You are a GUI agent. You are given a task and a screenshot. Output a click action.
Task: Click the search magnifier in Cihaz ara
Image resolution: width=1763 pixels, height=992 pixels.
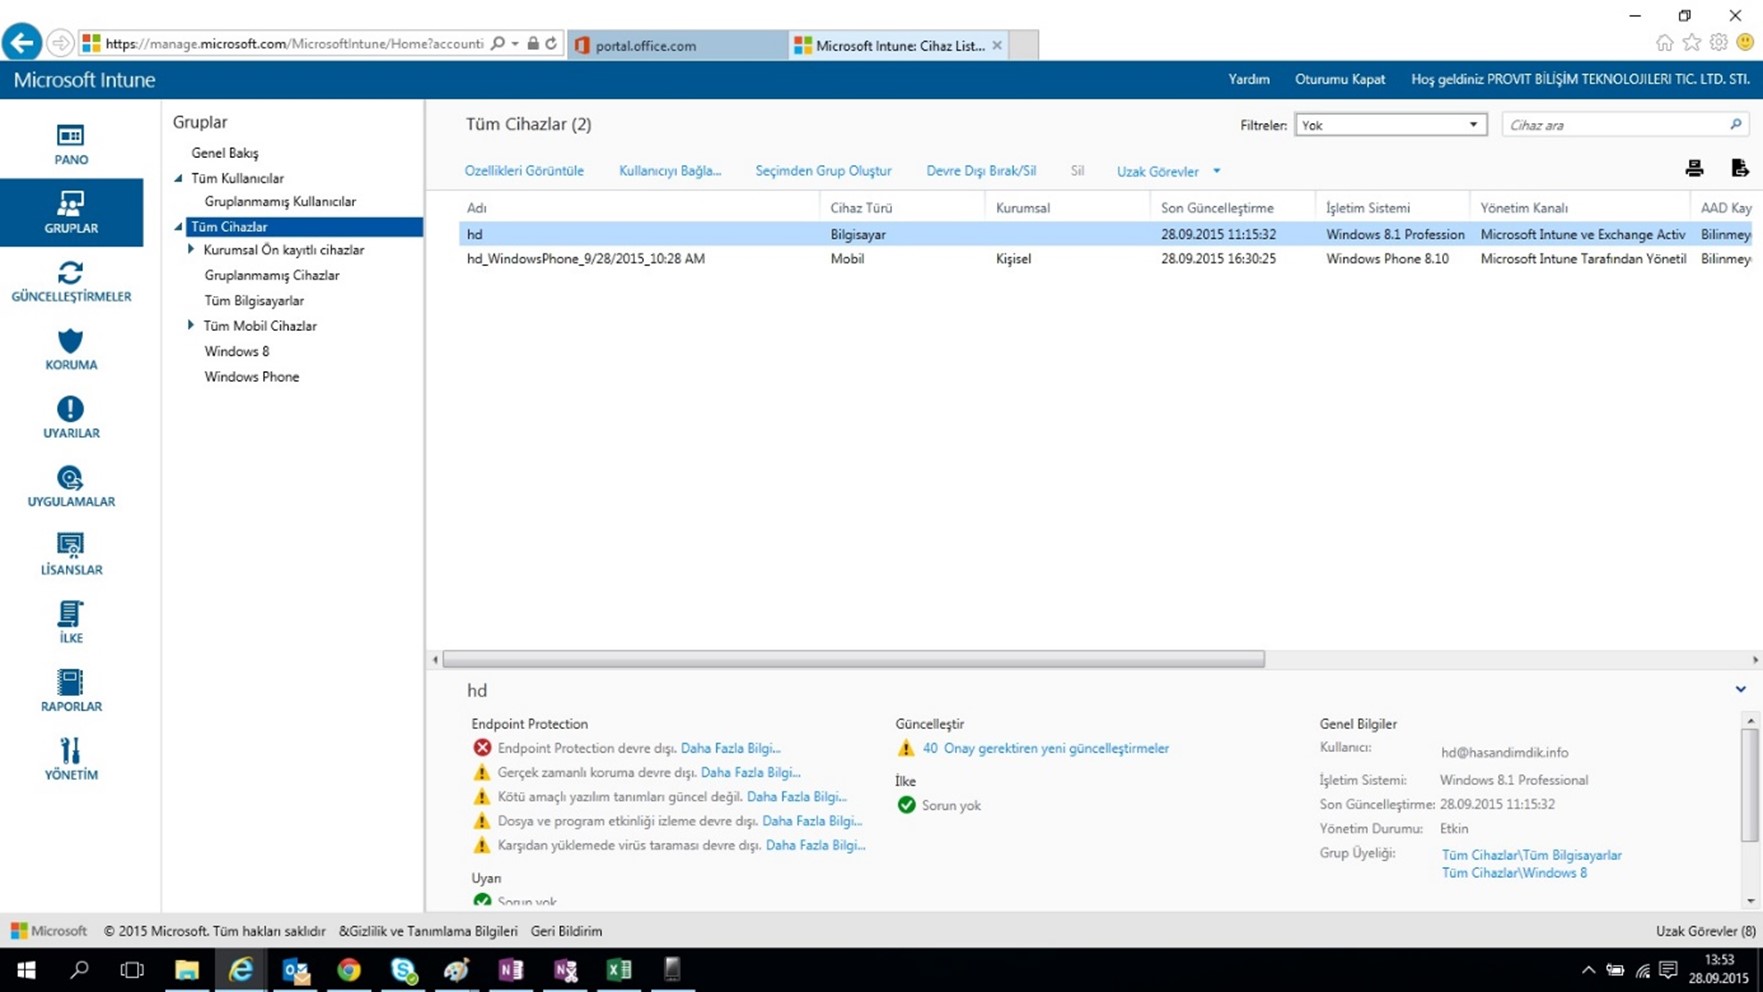[x=1736, y=125]
